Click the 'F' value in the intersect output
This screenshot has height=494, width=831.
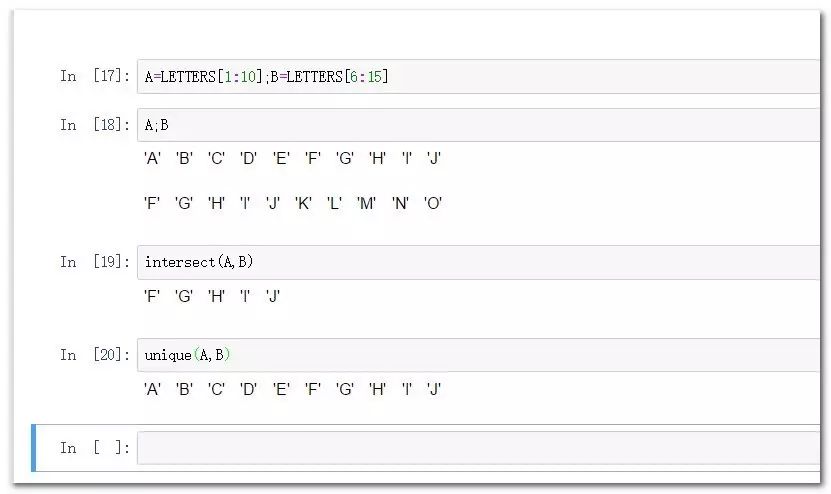(x=152, y=296)
